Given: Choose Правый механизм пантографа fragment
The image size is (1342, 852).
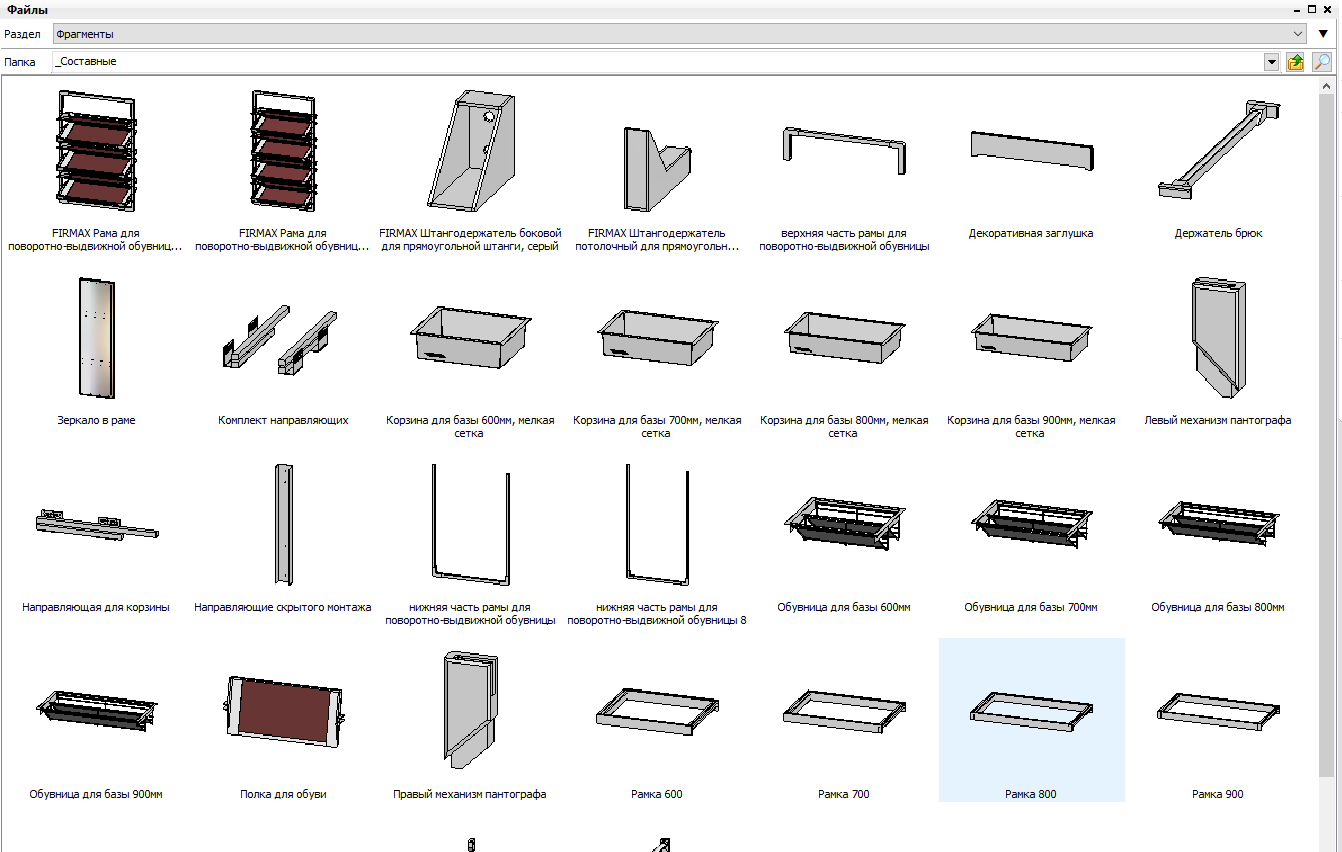Looking at the screenshot, I should pyautogui.click(x=470, y=710).
